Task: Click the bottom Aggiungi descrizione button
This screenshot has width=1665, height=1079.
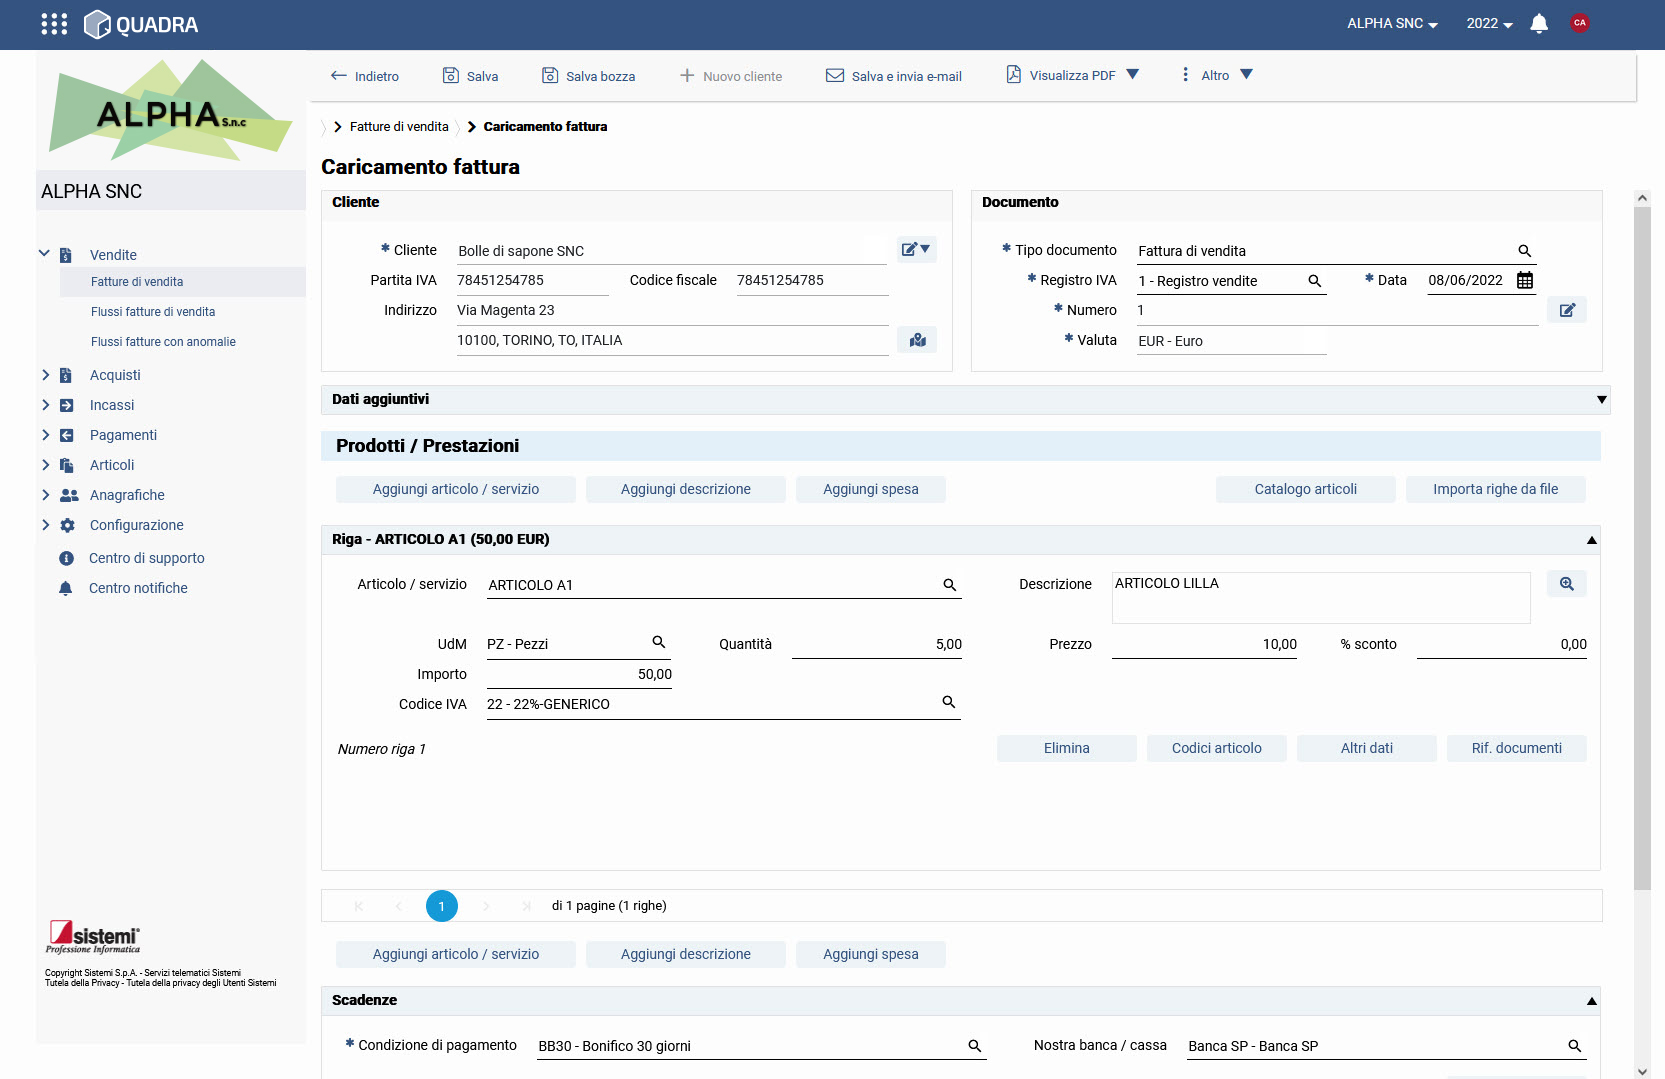Action: [x=686, y=954]
